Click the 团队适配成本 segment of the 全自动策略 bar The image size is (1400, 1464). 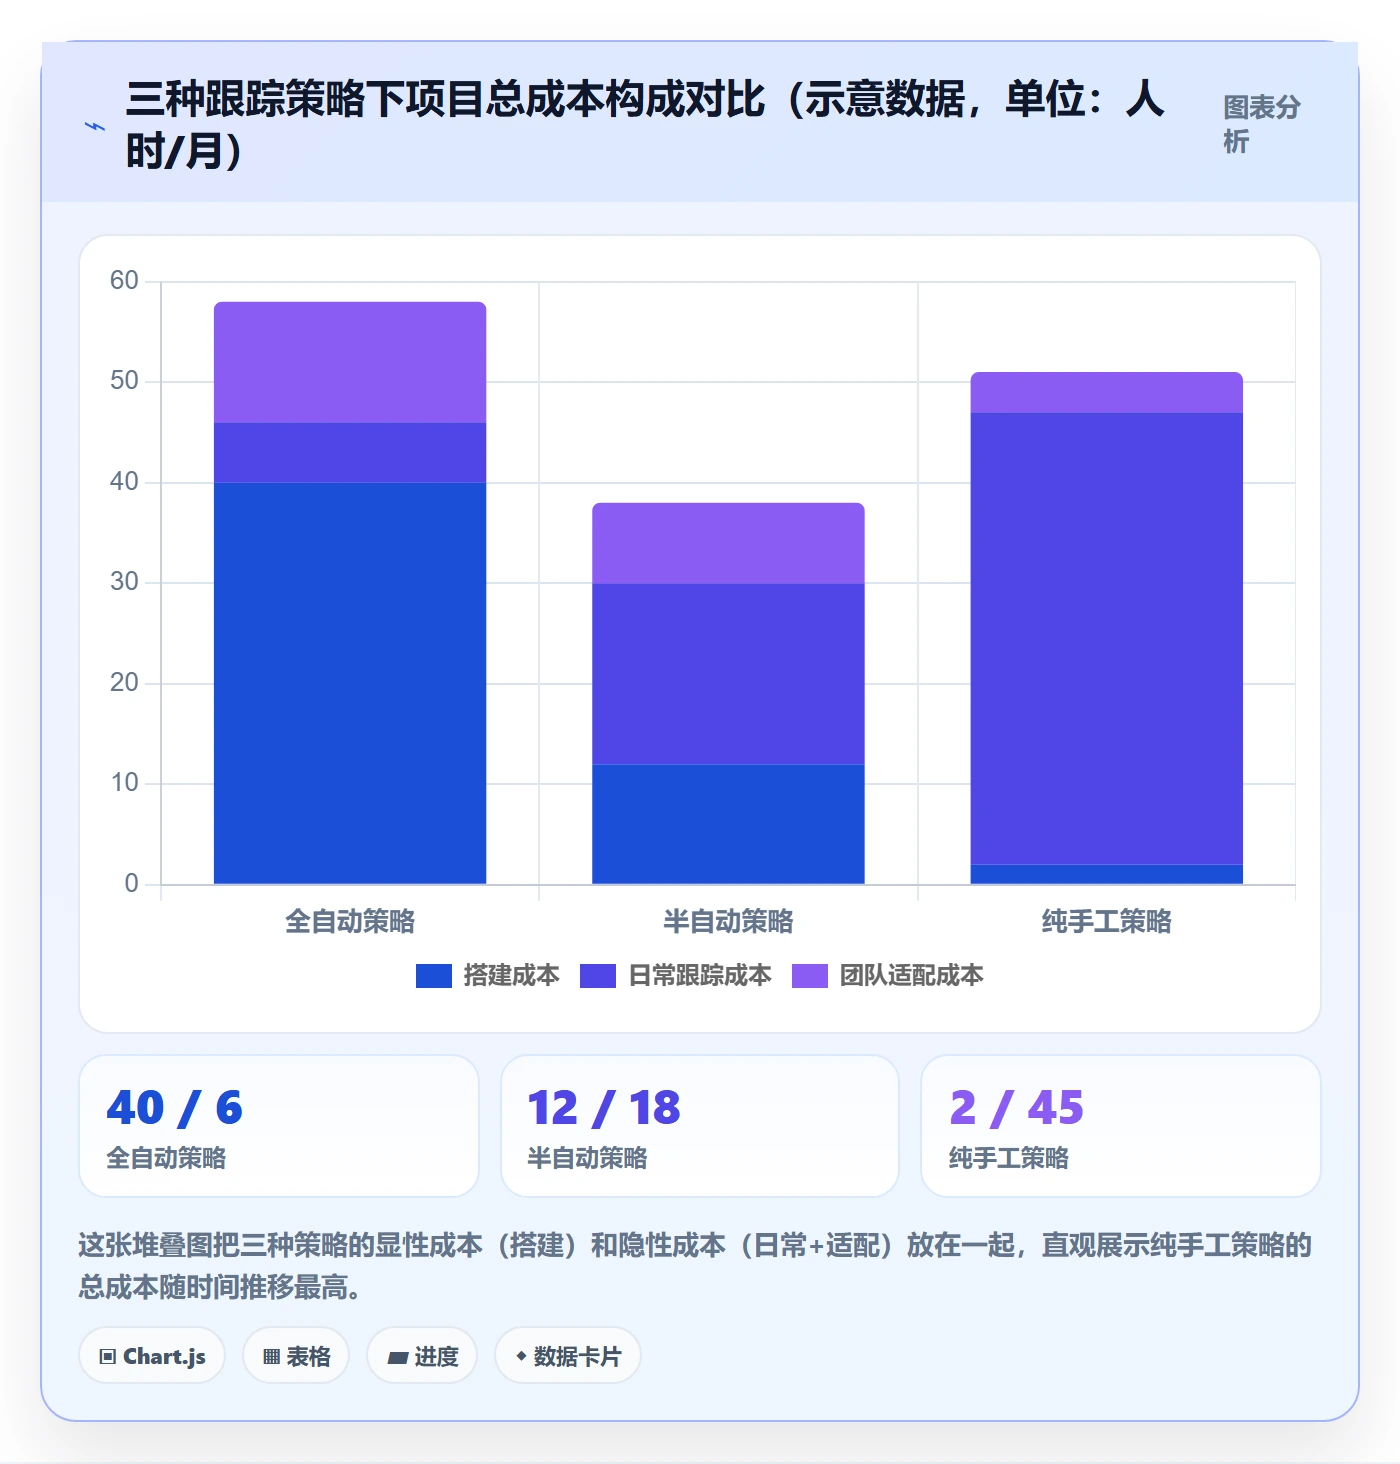coord(350,362)
